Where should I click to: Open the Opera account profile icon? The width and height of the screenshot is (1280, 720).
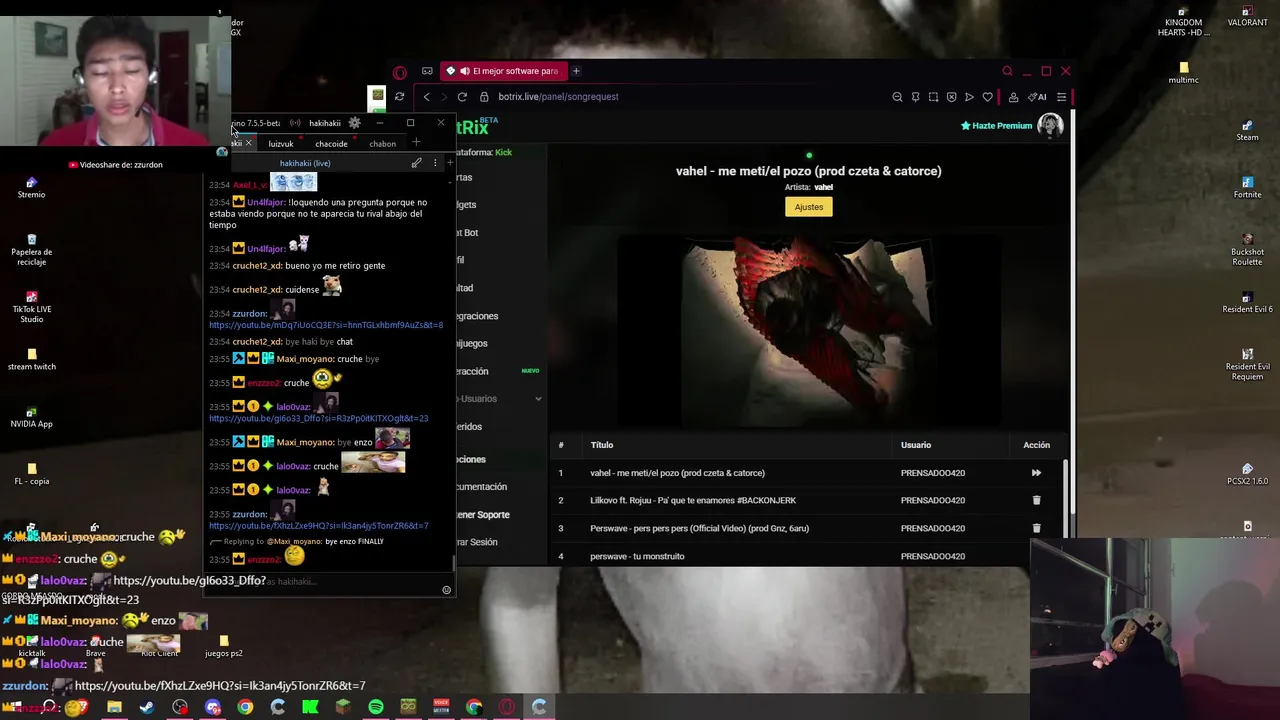point(1013,97)
